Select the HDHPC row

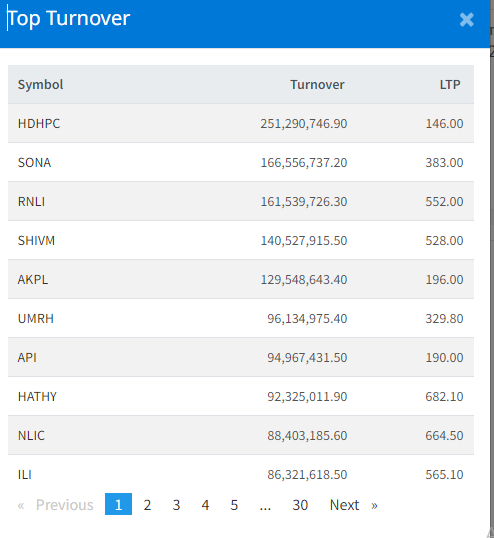241,123
